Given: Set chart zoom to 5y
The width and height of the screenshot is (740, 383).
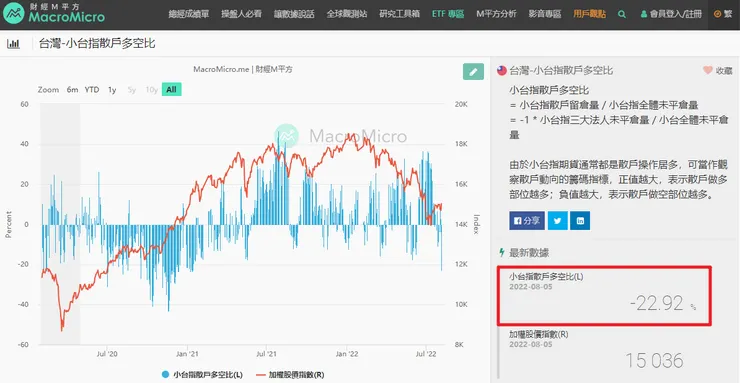Looking at the screenshot, I should (x=132, y=90).
